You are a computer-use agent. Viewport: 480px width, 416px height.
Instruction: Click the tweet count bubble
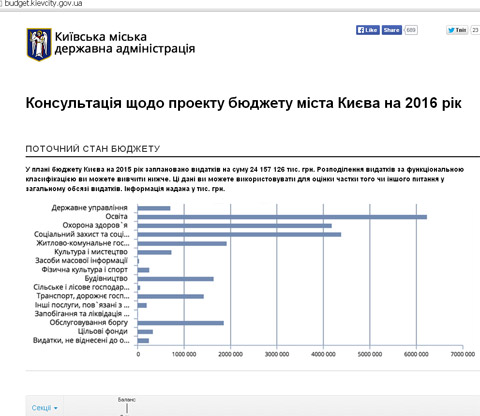475,30
